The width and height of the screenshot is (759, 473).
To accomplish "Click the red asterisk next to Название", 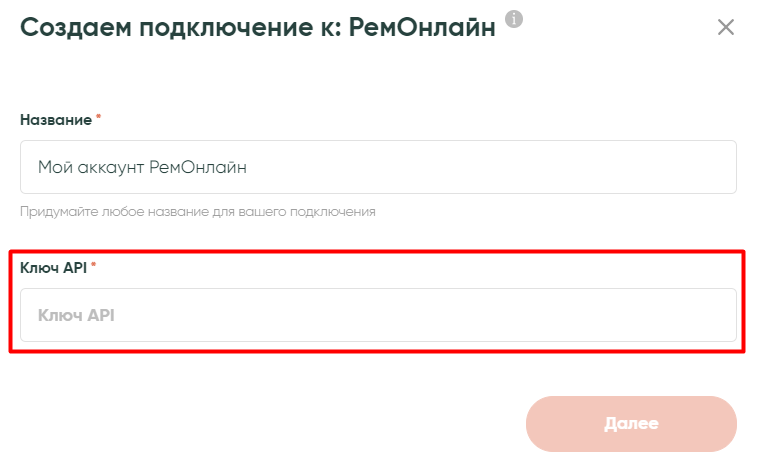I will [98, 119].
